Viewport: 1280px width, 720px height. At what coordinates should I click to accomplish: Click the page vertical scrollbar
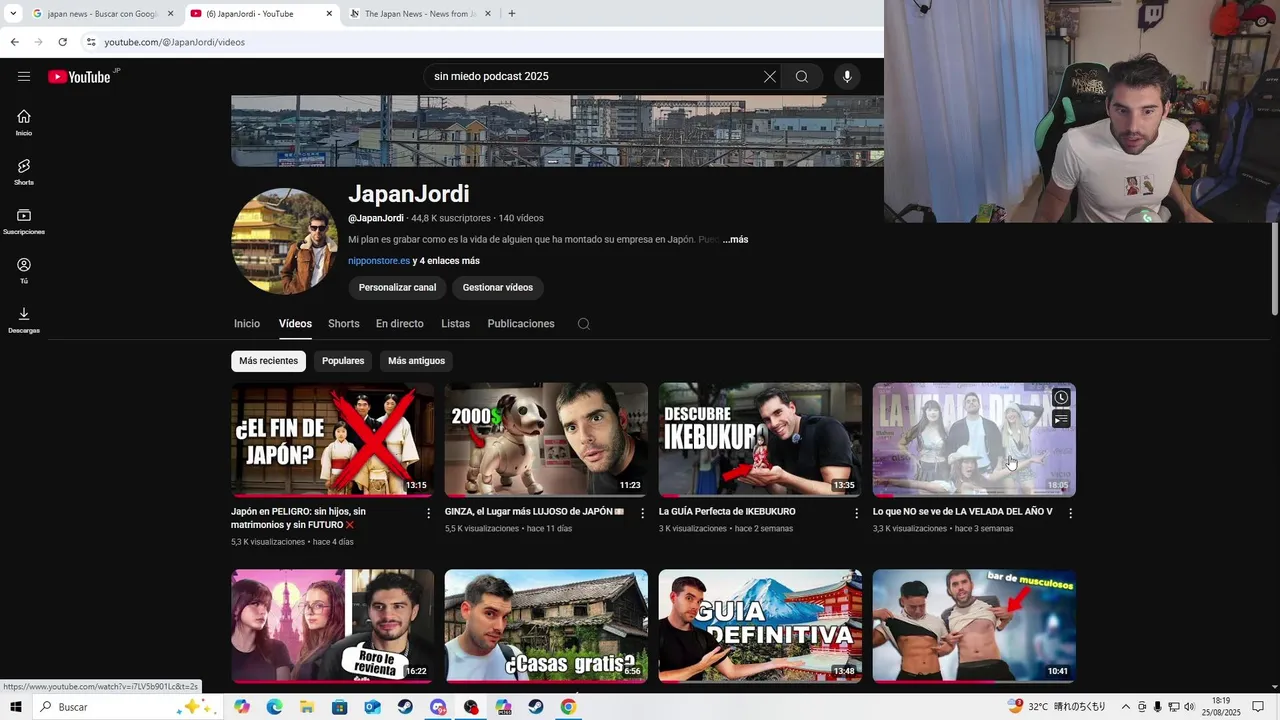click(1274, 268)
